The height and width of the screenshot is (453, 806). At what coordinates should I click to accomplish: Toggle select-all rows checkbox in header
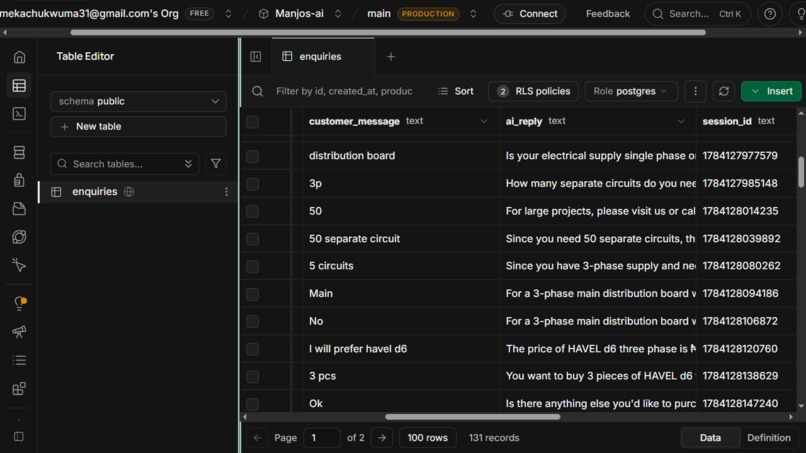252,122
